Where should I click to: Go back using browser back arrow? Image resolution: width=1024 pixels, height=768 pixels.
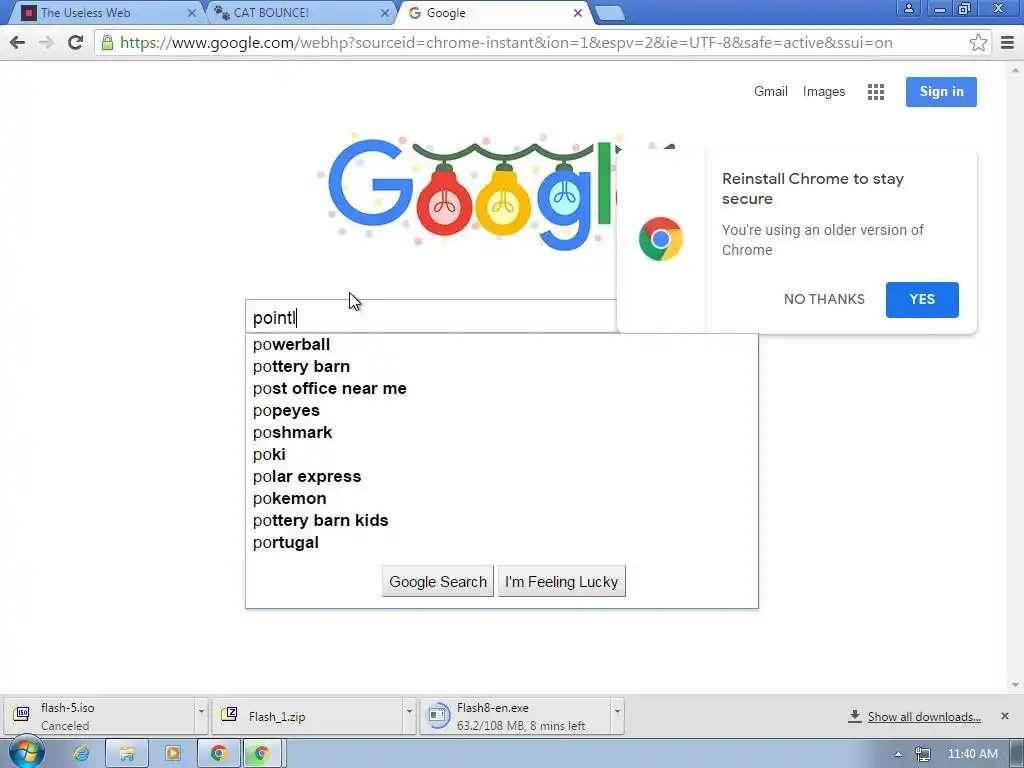click(x=18, y=43)
